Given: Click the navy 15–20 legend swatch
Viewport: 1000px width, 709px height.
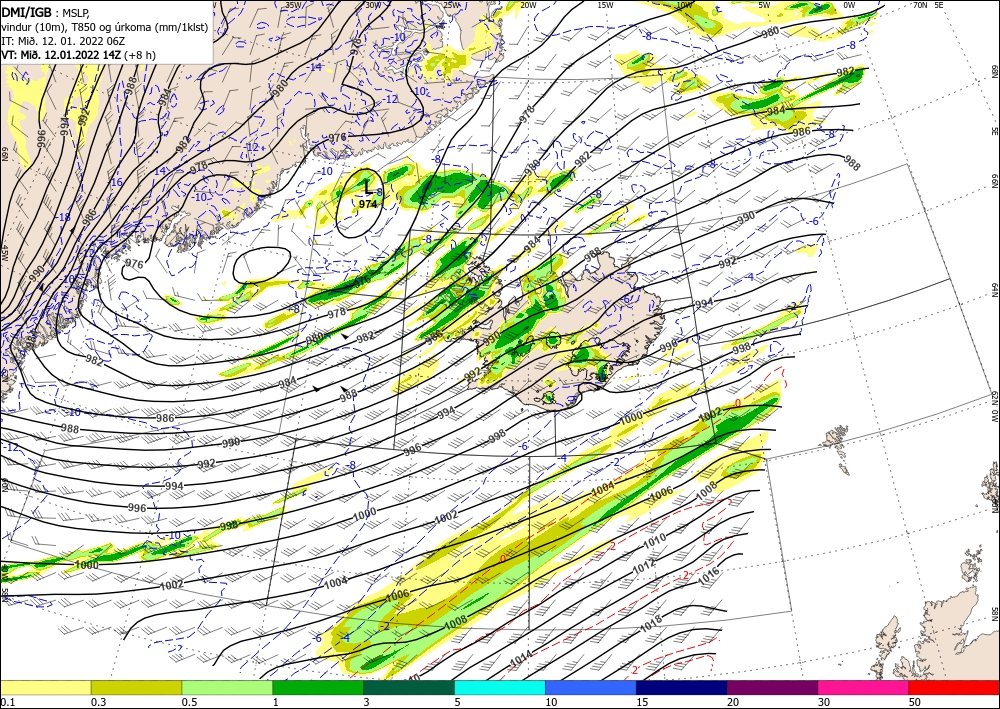Looking at the screenshot, I should coord(682,687).
